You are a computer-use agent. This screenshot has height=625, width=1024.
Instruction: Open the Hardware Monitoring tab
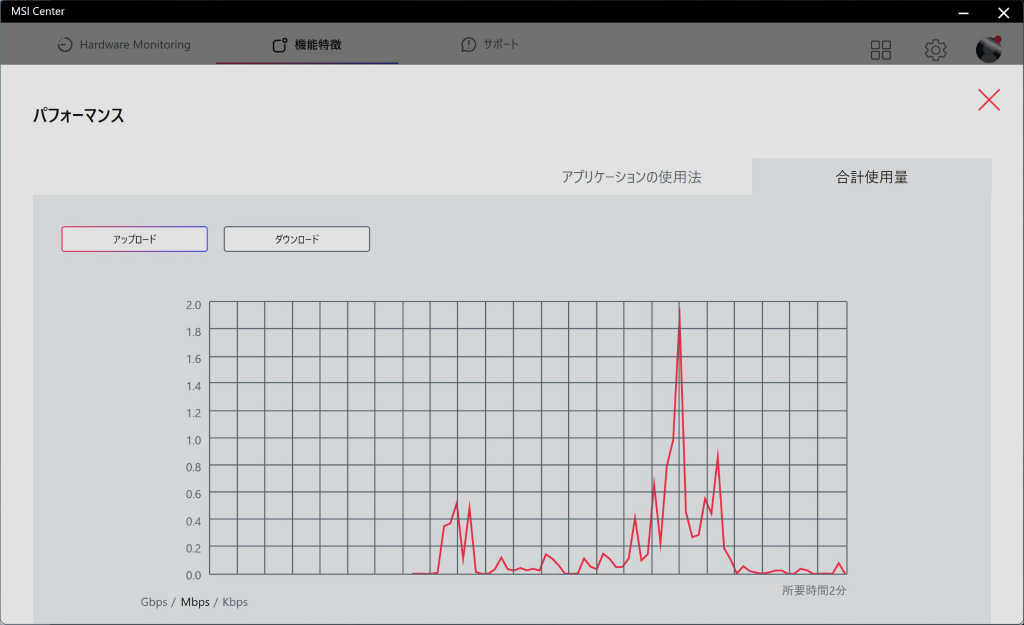(x=124, y=44)
